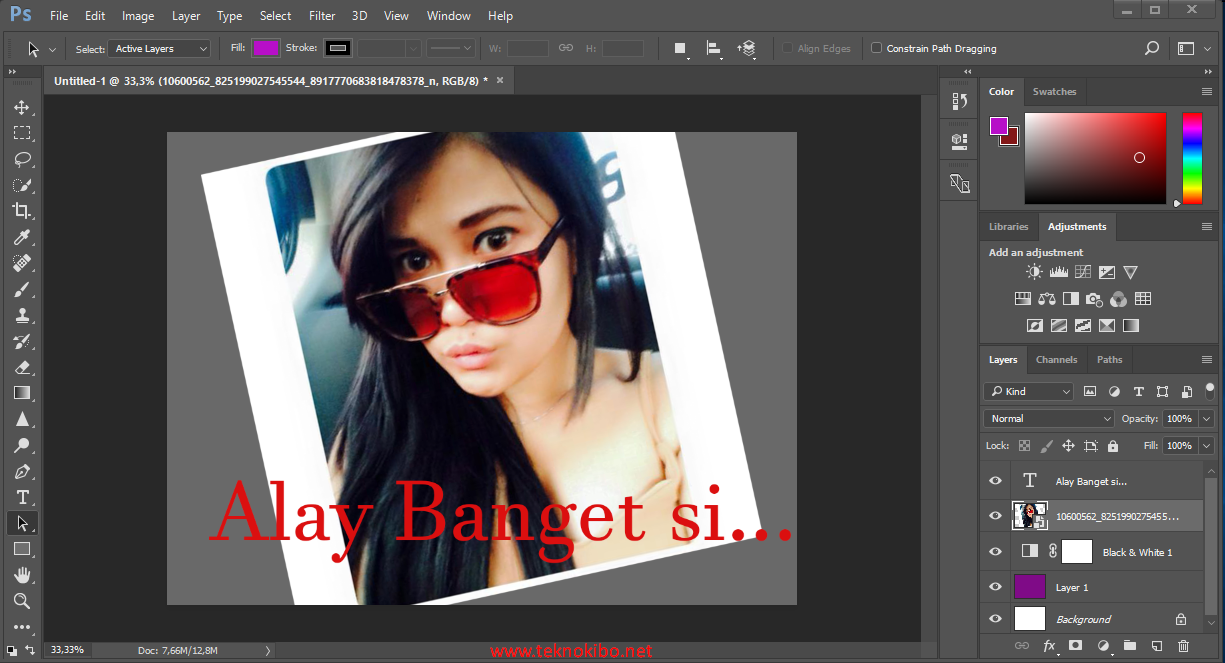Click the Stroke color swatch
Viewport: 1225px width, 663px height.
(x=338, y=48)
